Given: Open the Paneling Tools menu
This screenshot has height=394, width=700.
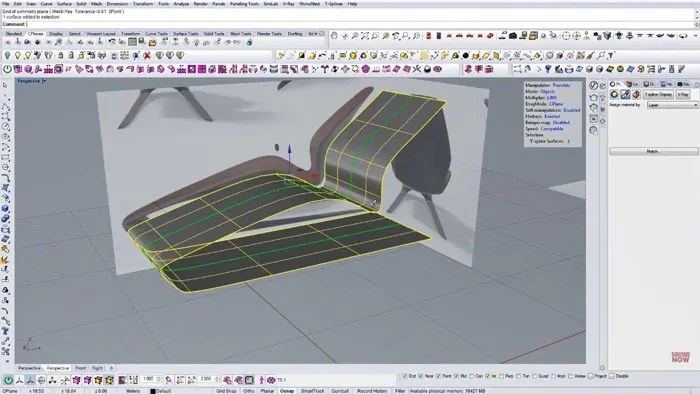Looking at the screenshot, I should pyautogui.click(x=244, y=4).
